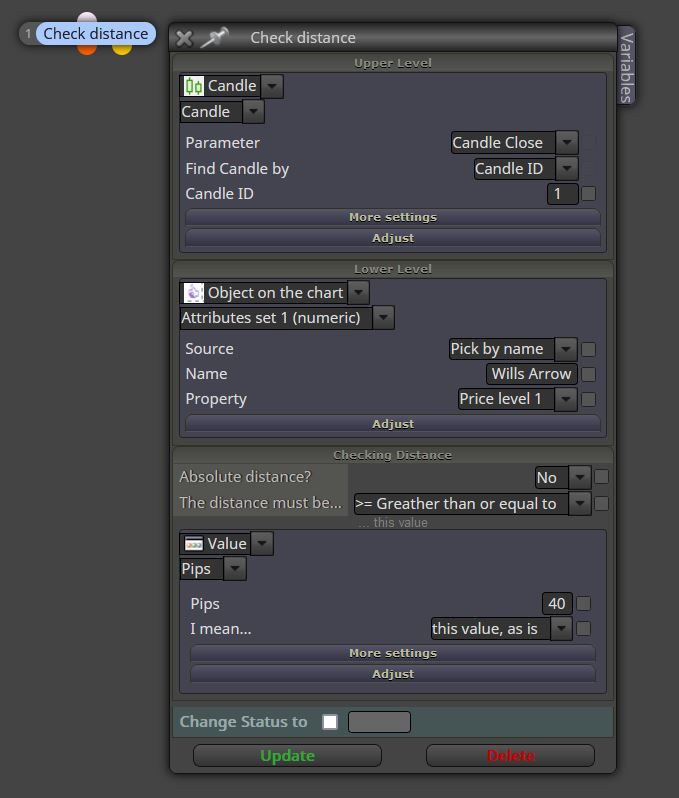
Task: Expand the Pips type dropdown
Action: pos(235,568)
